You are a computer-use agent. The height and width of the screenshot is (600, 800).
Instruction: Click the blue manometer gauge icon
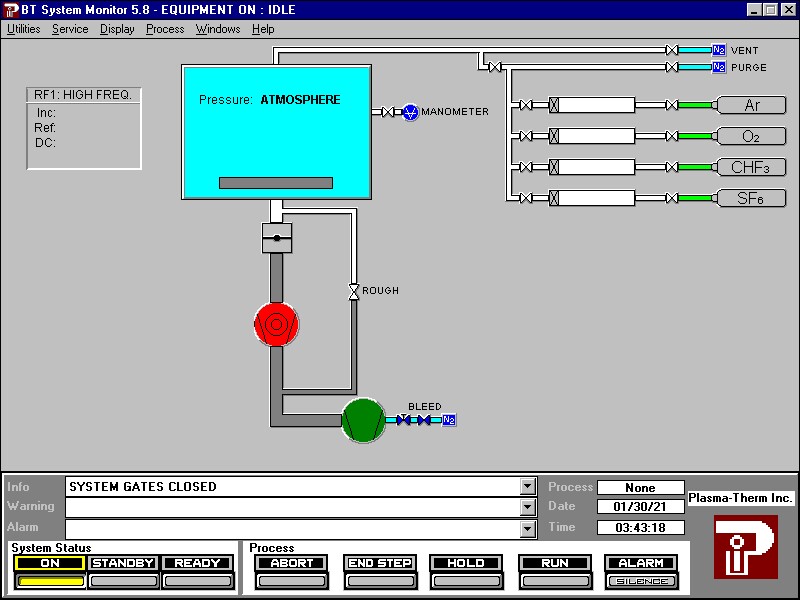point(410,112)
